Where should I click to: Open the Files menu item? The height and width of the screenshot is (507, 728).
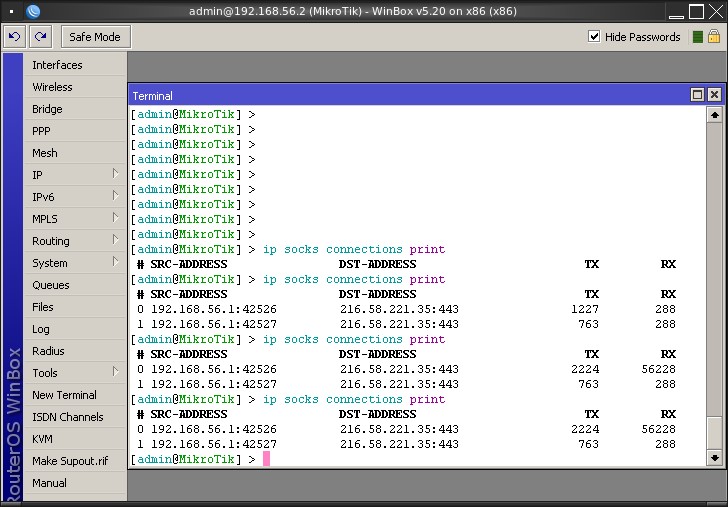pos(75,307)
